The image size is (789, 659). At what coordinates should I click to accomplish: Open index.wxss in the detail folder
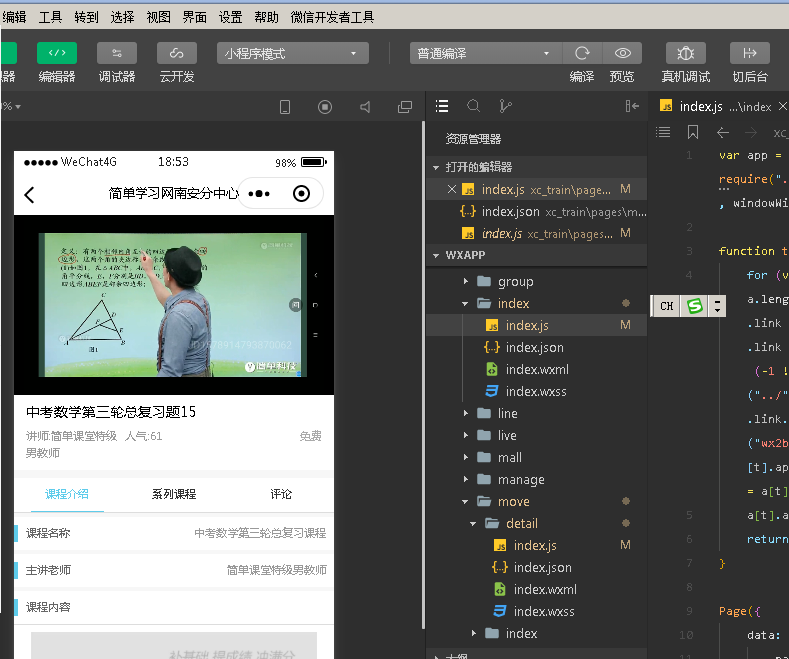536,611
